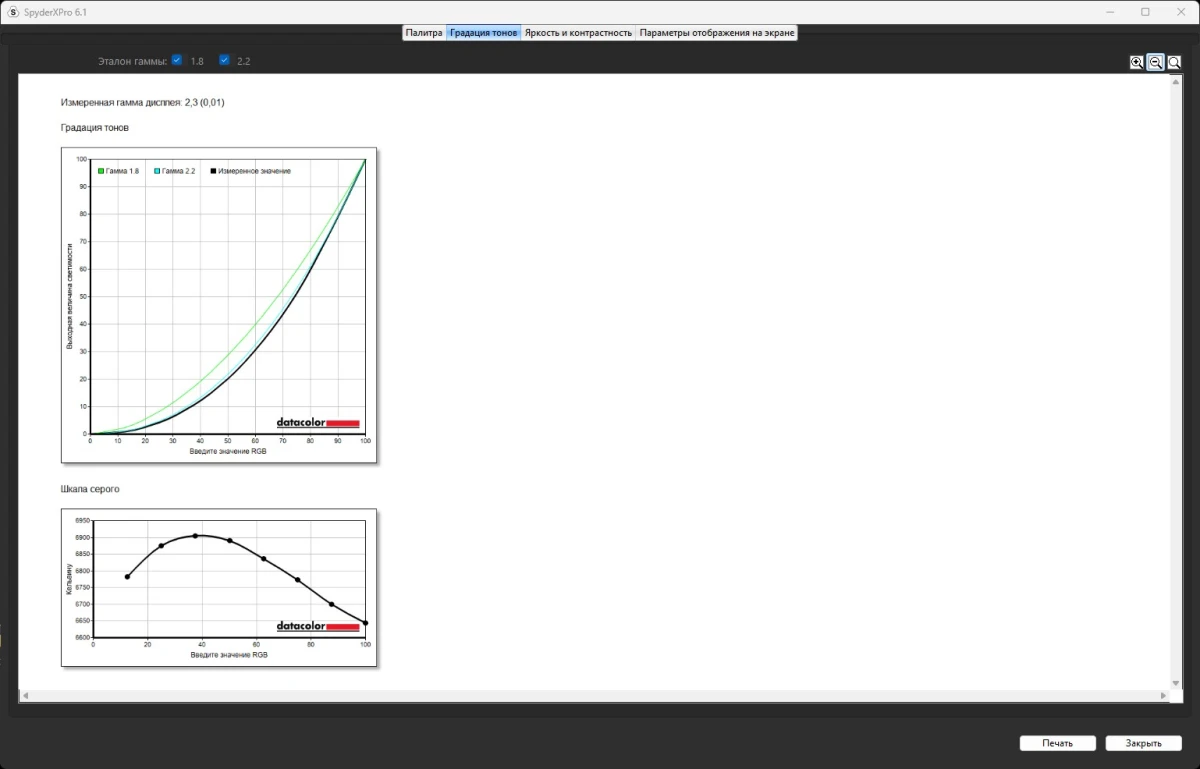Go to Параметры отображения на экране tab

[717, 33]
